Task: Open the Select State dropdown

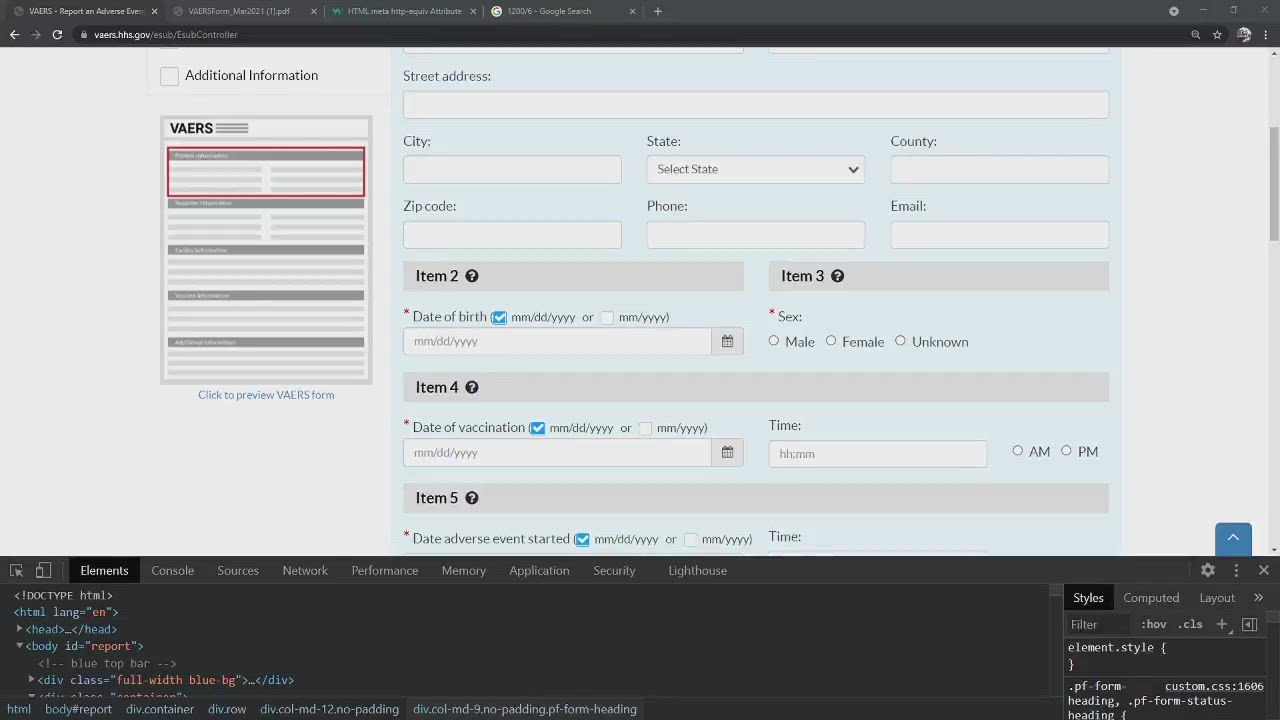Action: 755,169
